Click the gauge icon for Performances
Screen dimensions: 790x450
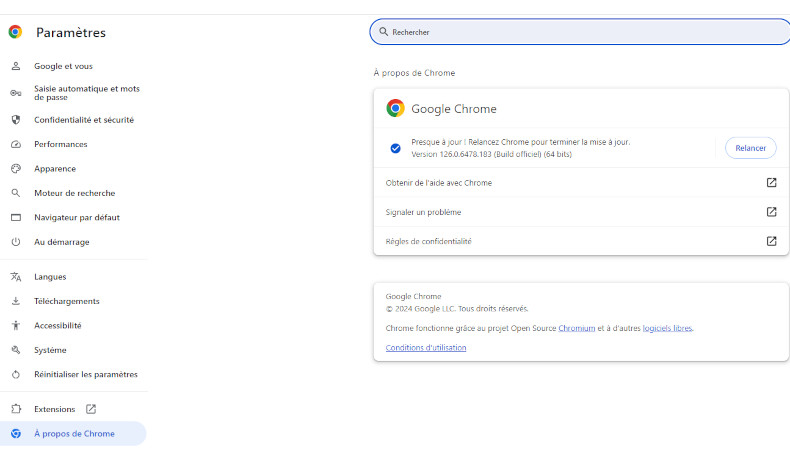[16, 144]
